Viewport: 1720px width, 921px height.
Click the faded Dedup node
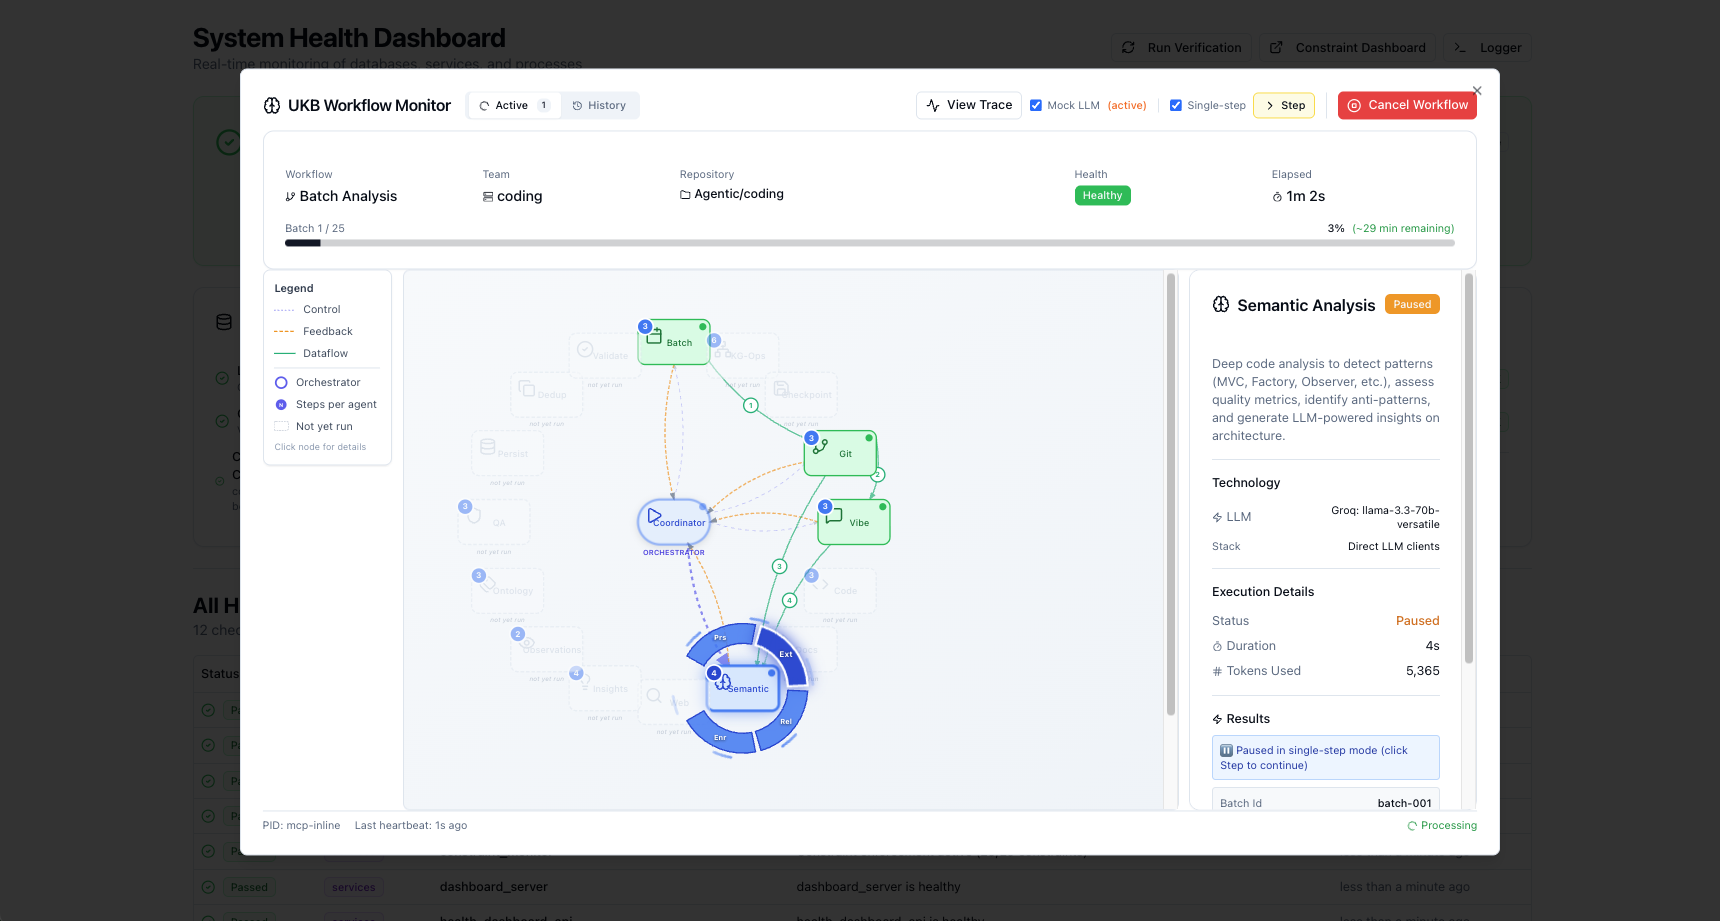[x=547, y=395]
